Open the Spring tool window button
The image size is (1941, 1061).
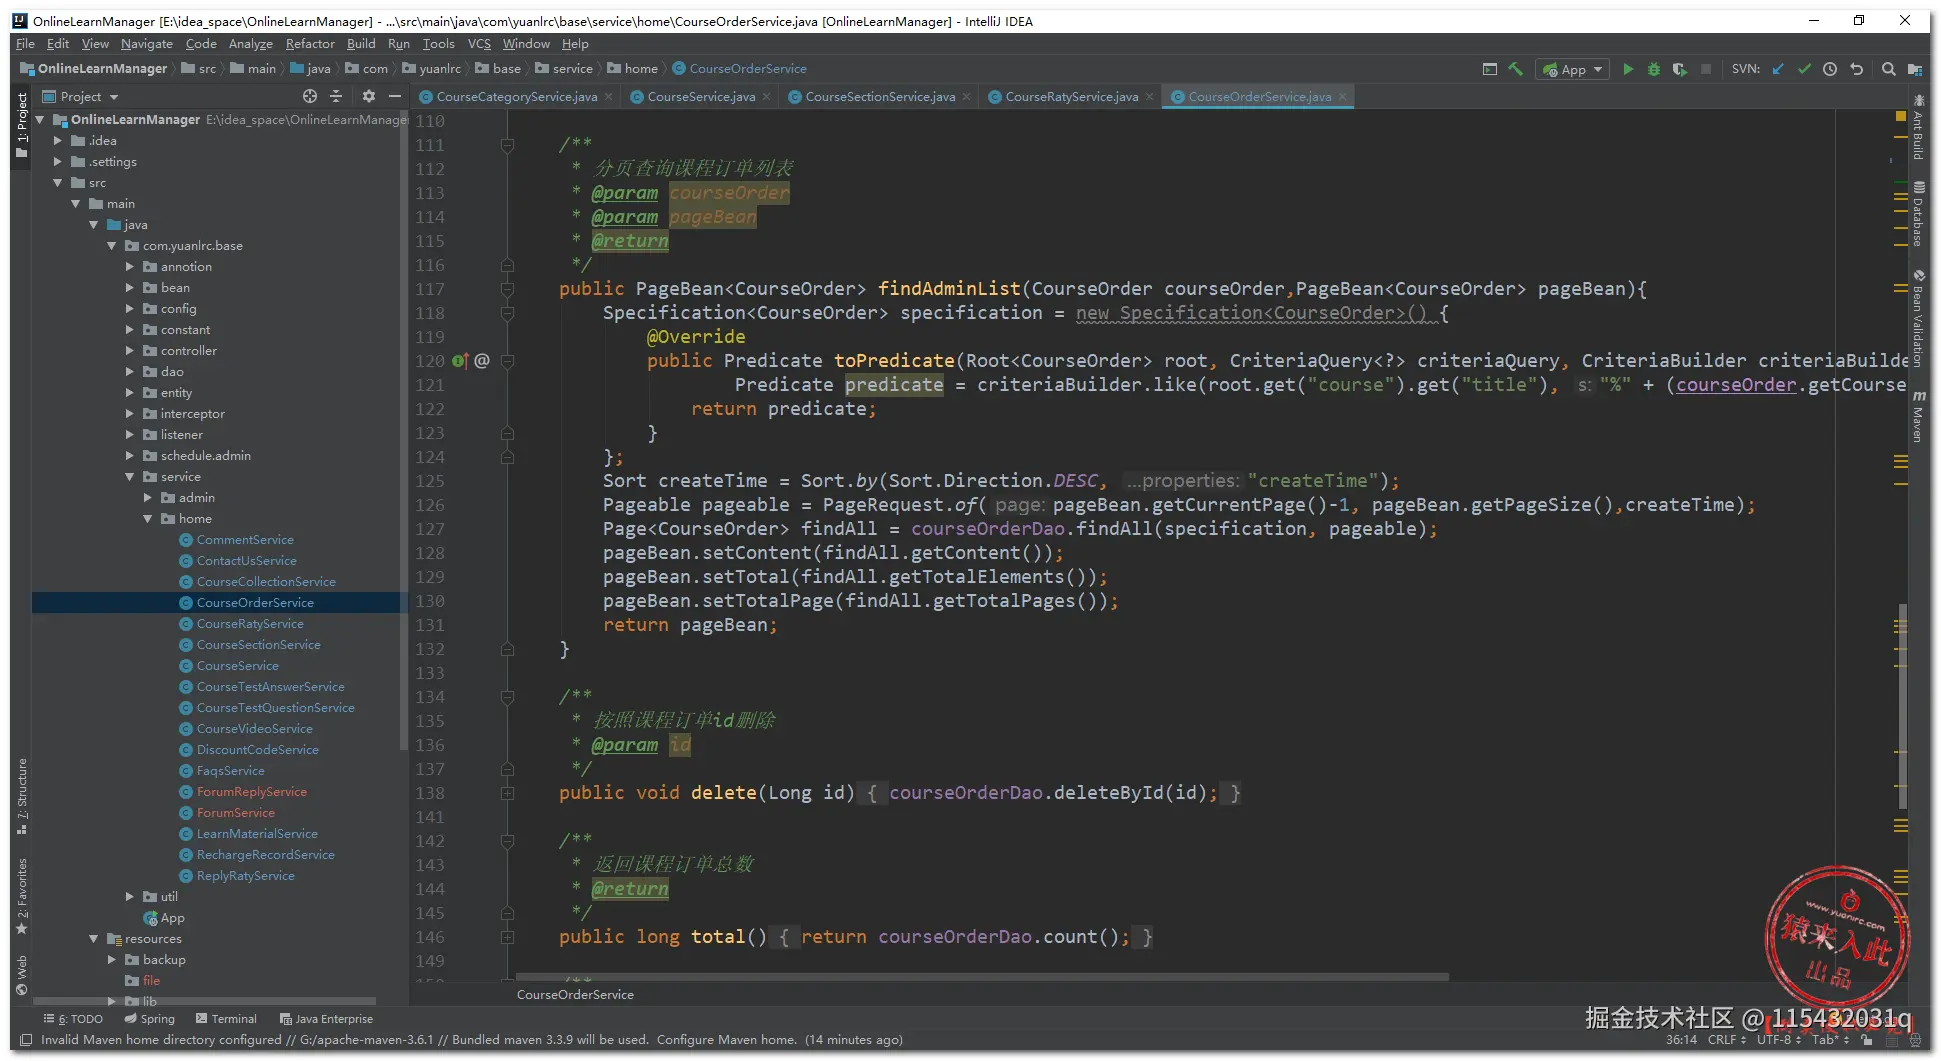click(x=149, y=1019)
